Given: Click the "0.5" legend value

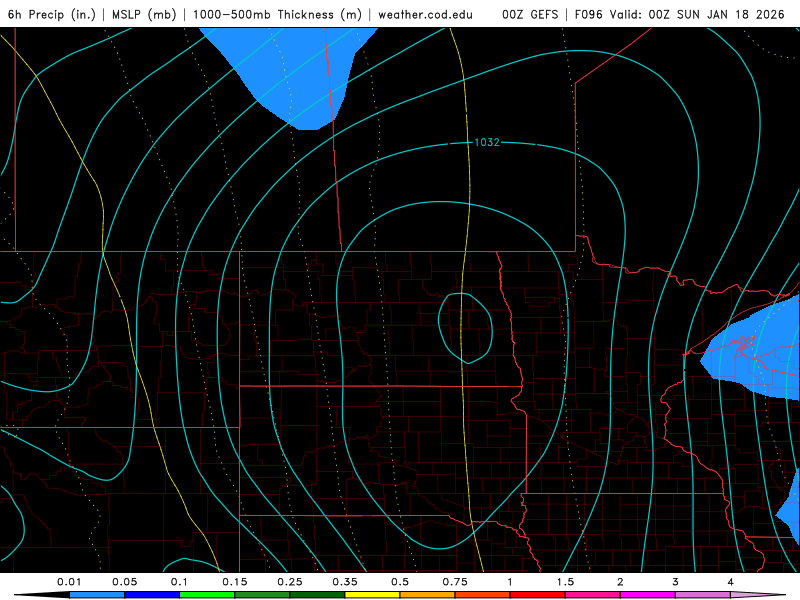Looking at the screenshot, I should [400, 582].
